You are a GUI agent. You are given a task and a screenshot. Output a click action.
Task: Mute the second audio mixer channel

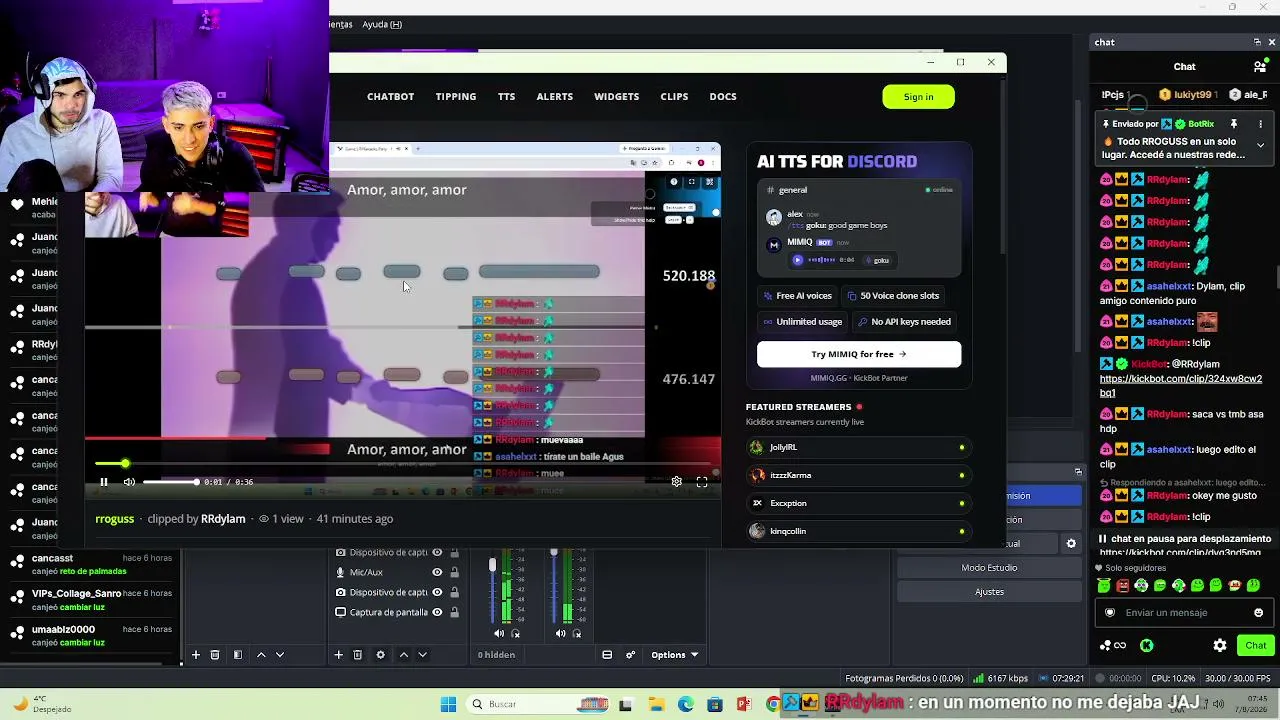[560, 634]
